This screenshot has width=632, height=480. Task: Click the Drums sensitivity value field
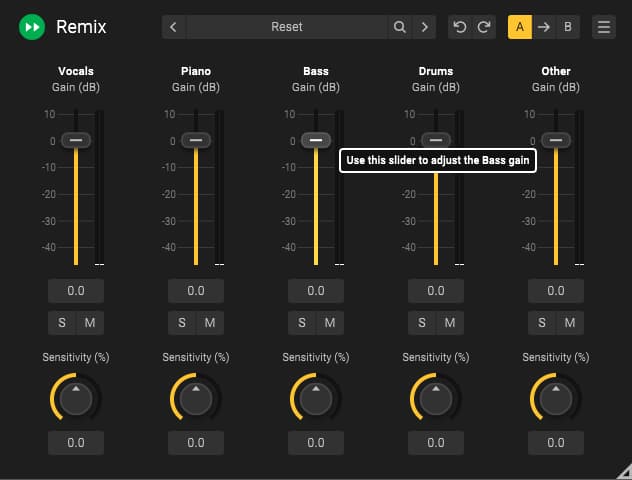coord(436,443)
